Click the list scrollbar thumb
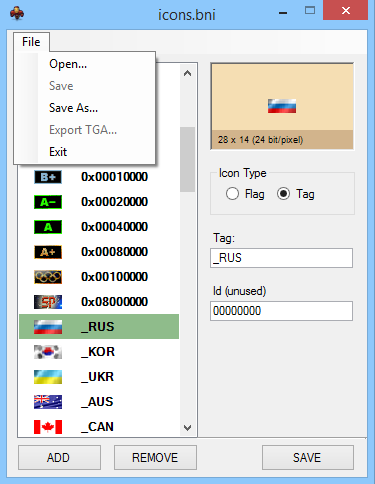This screenshot has width=375, height=484. [x=188, y=159]
